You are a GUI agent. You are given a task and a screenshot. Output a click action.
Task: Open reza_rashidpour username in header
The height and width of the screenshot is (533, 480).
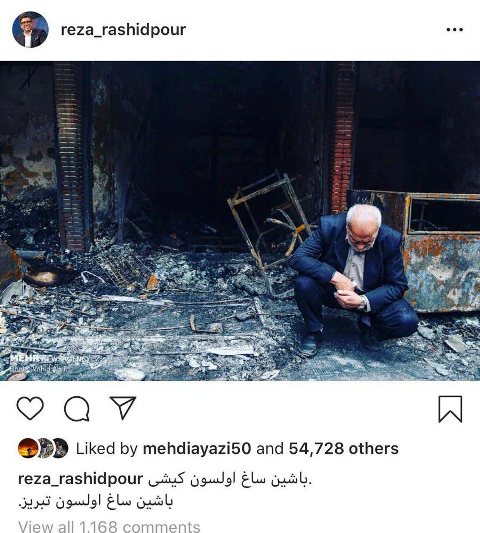point(123,30)
